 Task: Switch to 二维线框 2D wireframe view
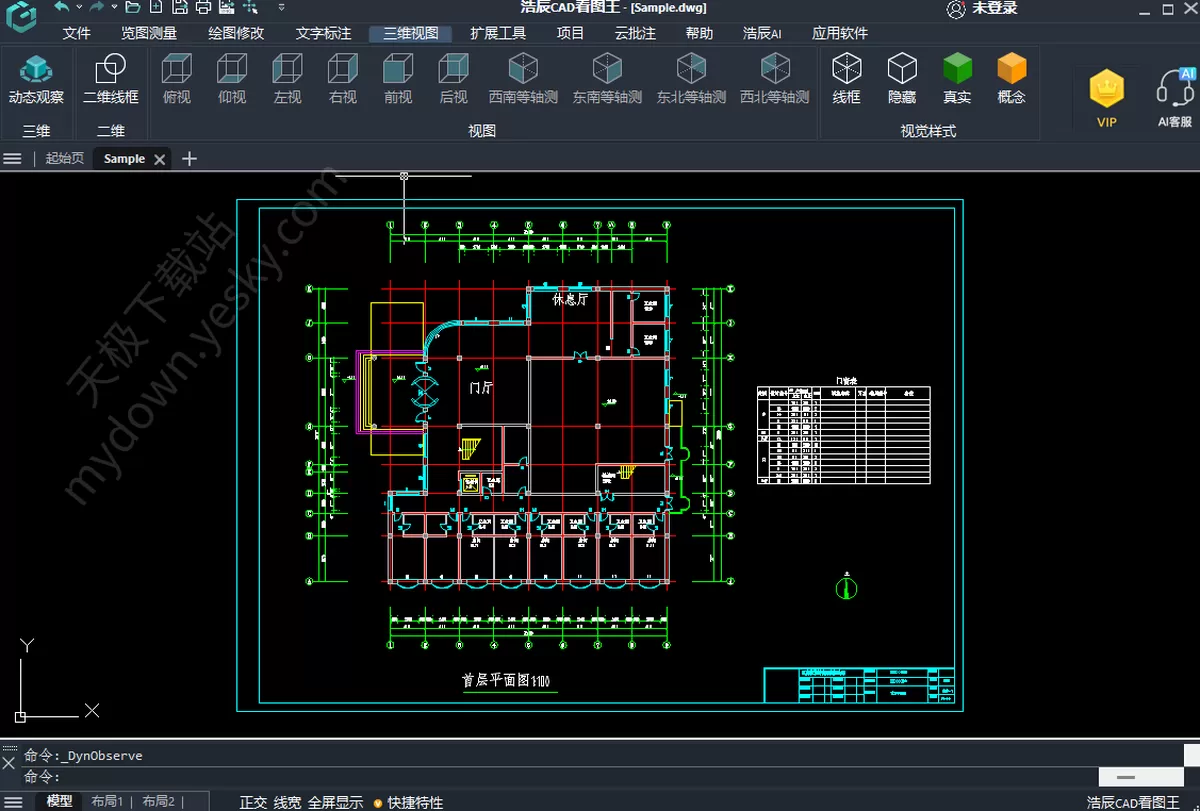[x=110, y=80]
